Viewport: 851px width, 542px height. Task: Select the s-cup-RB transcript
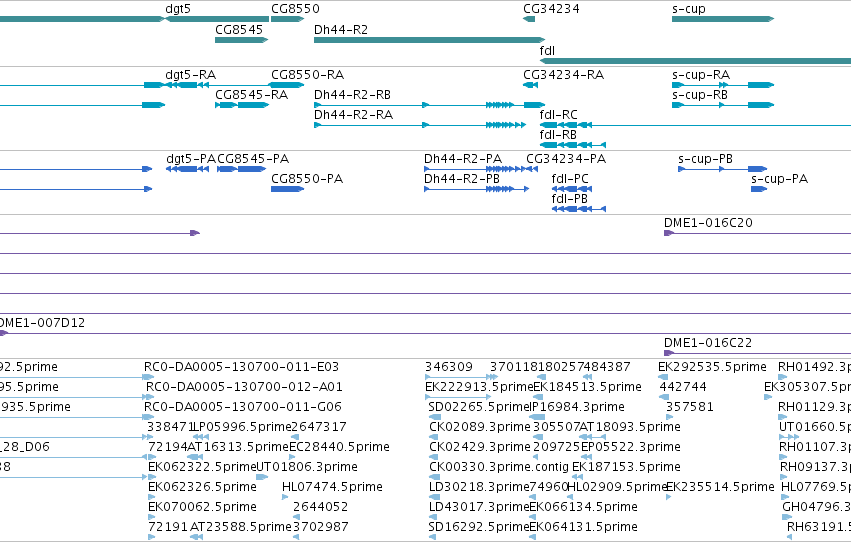click(723, 105)
